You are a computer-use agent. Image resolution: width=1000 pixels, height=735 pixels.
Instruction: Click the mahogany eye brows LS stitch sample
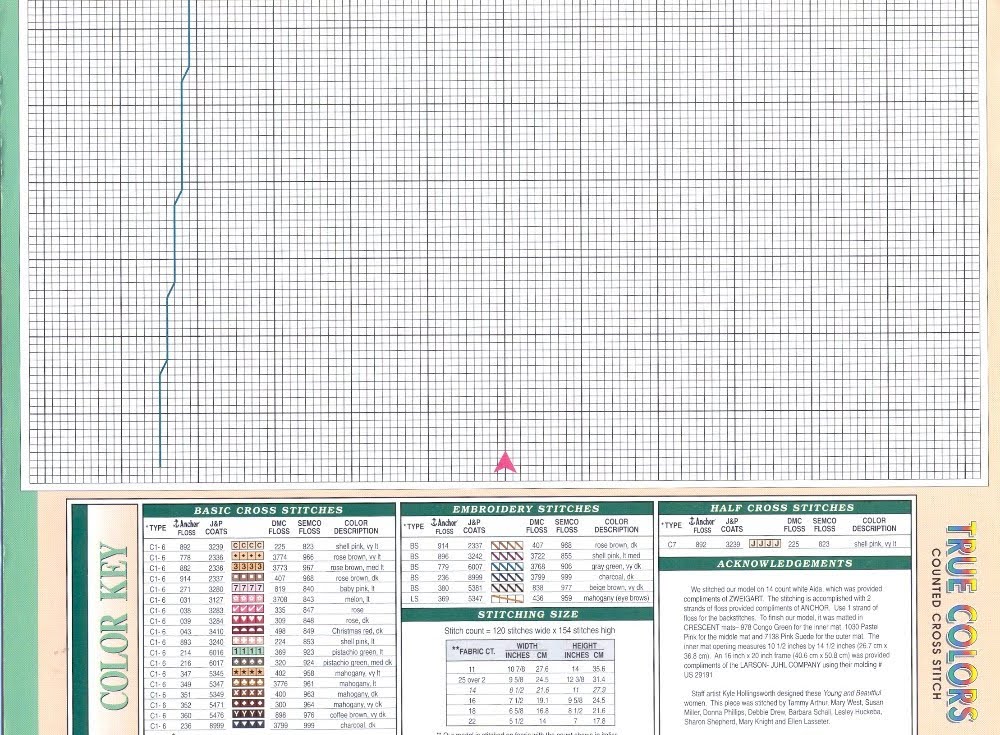[x=507, y=598]
